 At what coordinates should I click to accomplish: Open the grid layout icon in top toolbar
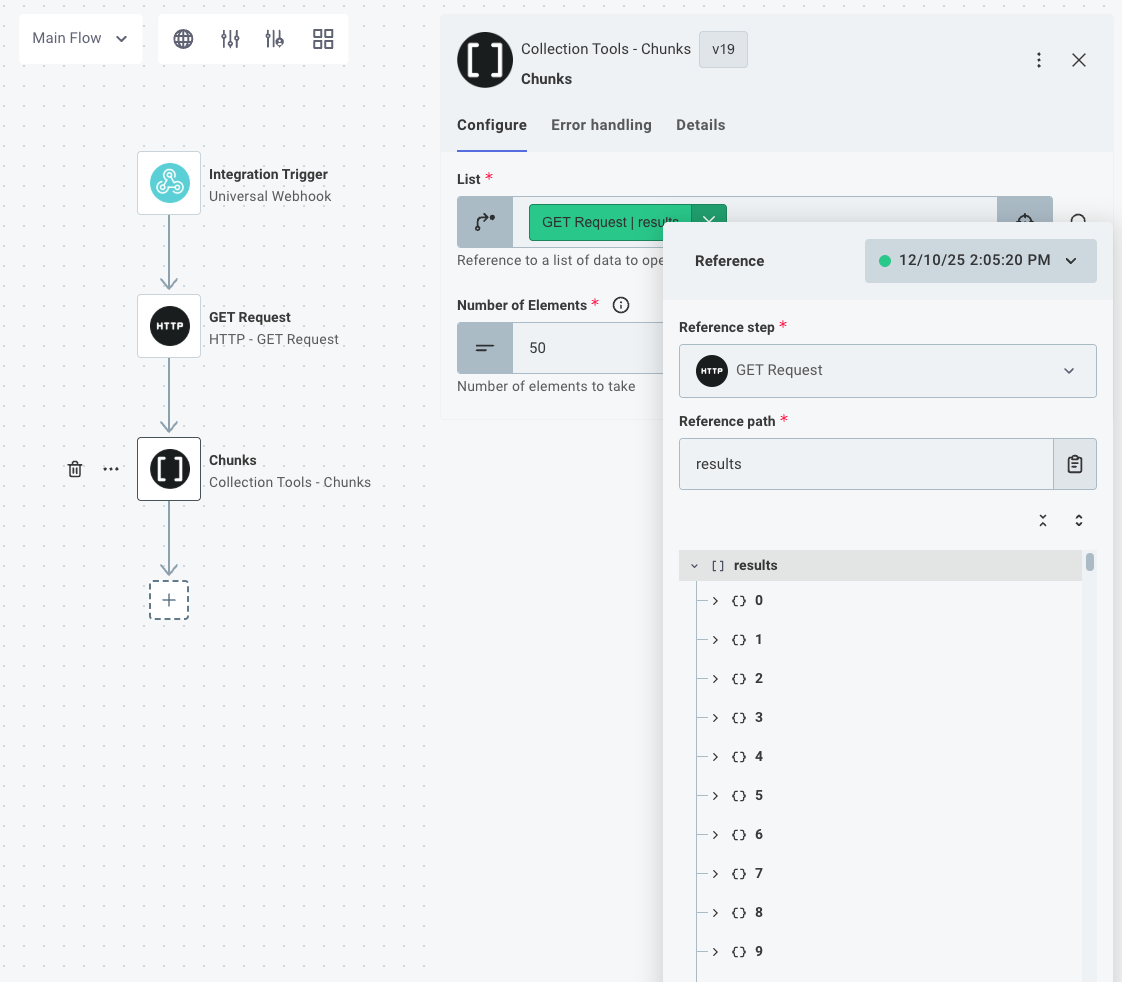(x=322, y=38)
